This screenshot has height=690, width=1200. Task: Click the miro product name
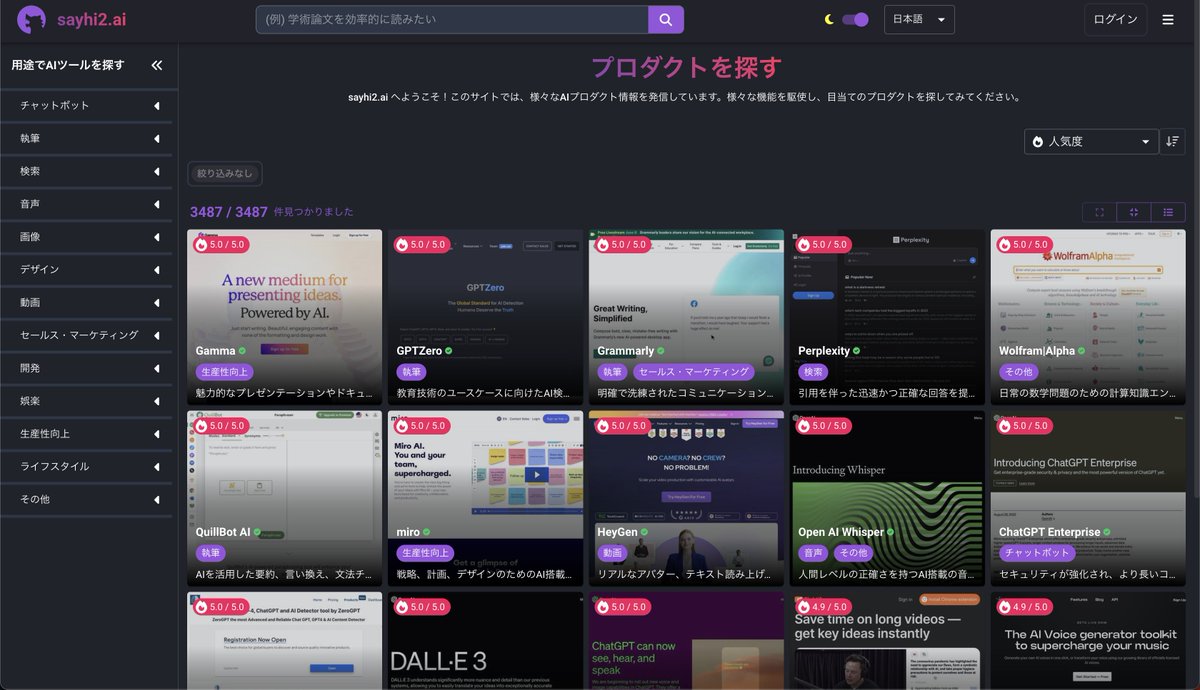click(408, 532)
